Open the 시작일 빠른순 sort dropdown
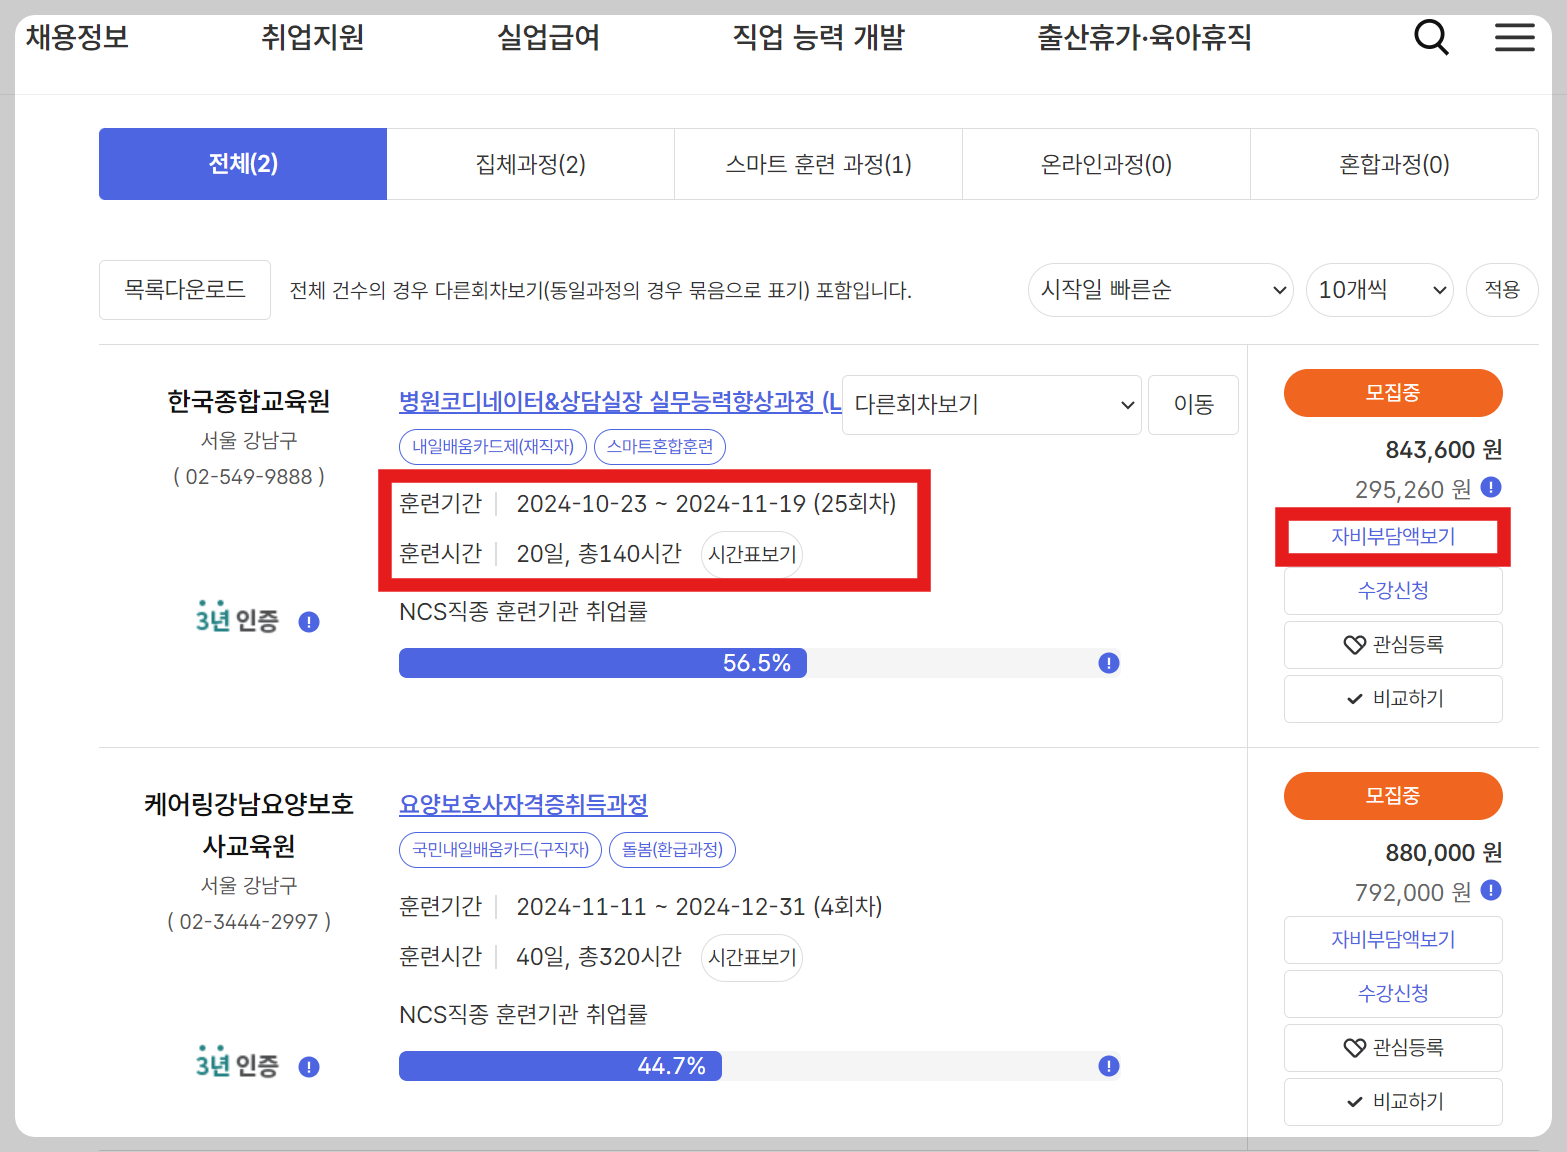Image resolution: width=1567 pixels, height=1152 pixels. point(1160,290)
